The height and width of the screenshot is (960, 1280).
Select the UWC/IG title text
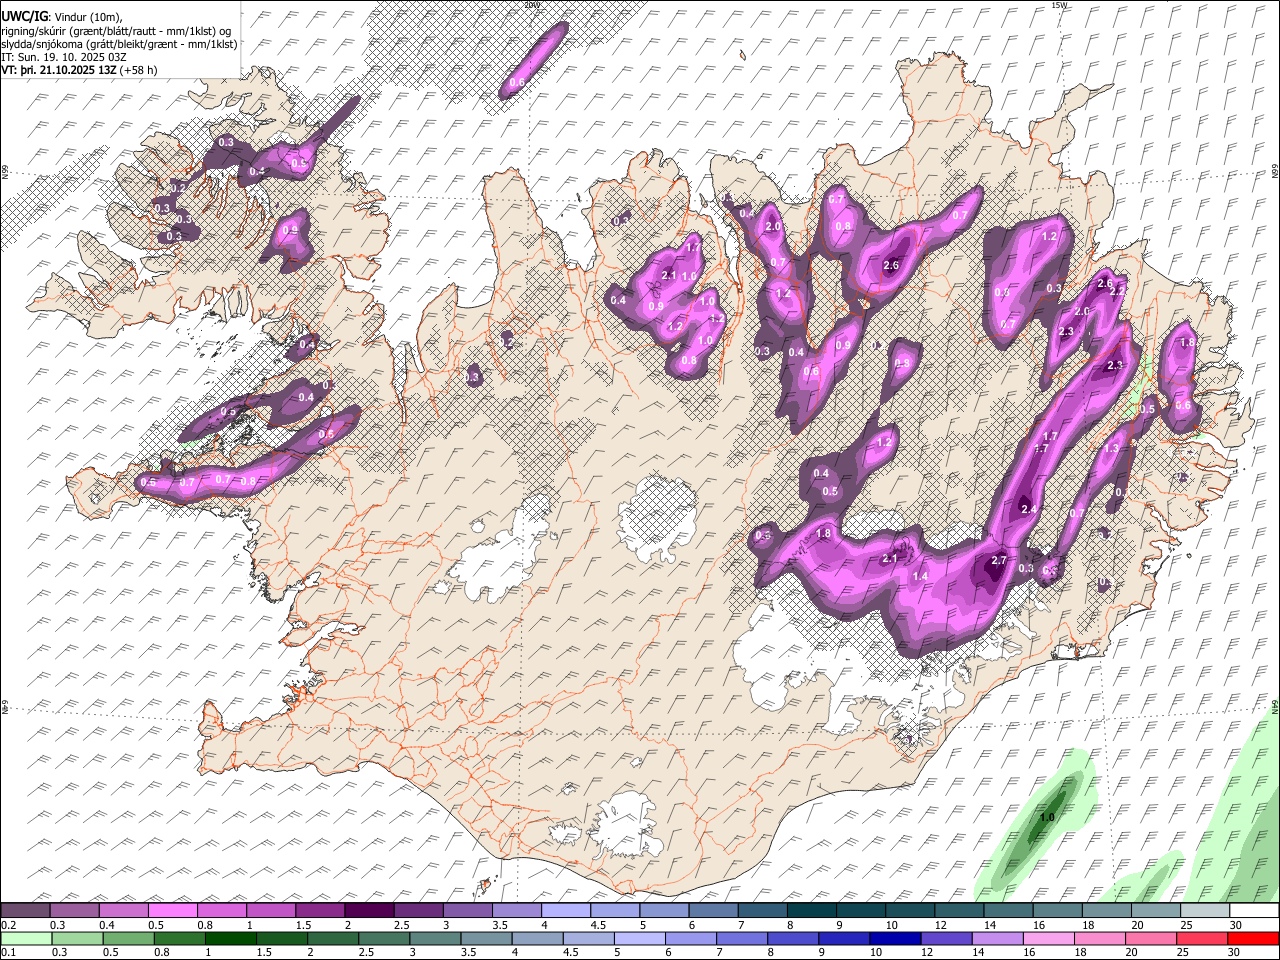[x=23, y=15]
